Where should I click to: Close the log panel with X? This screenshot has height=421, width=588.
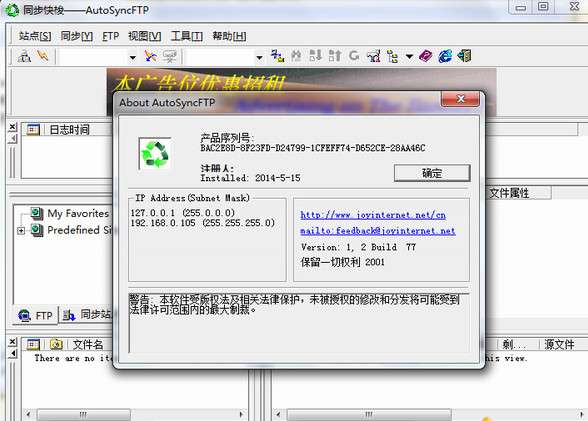(13, 127)
